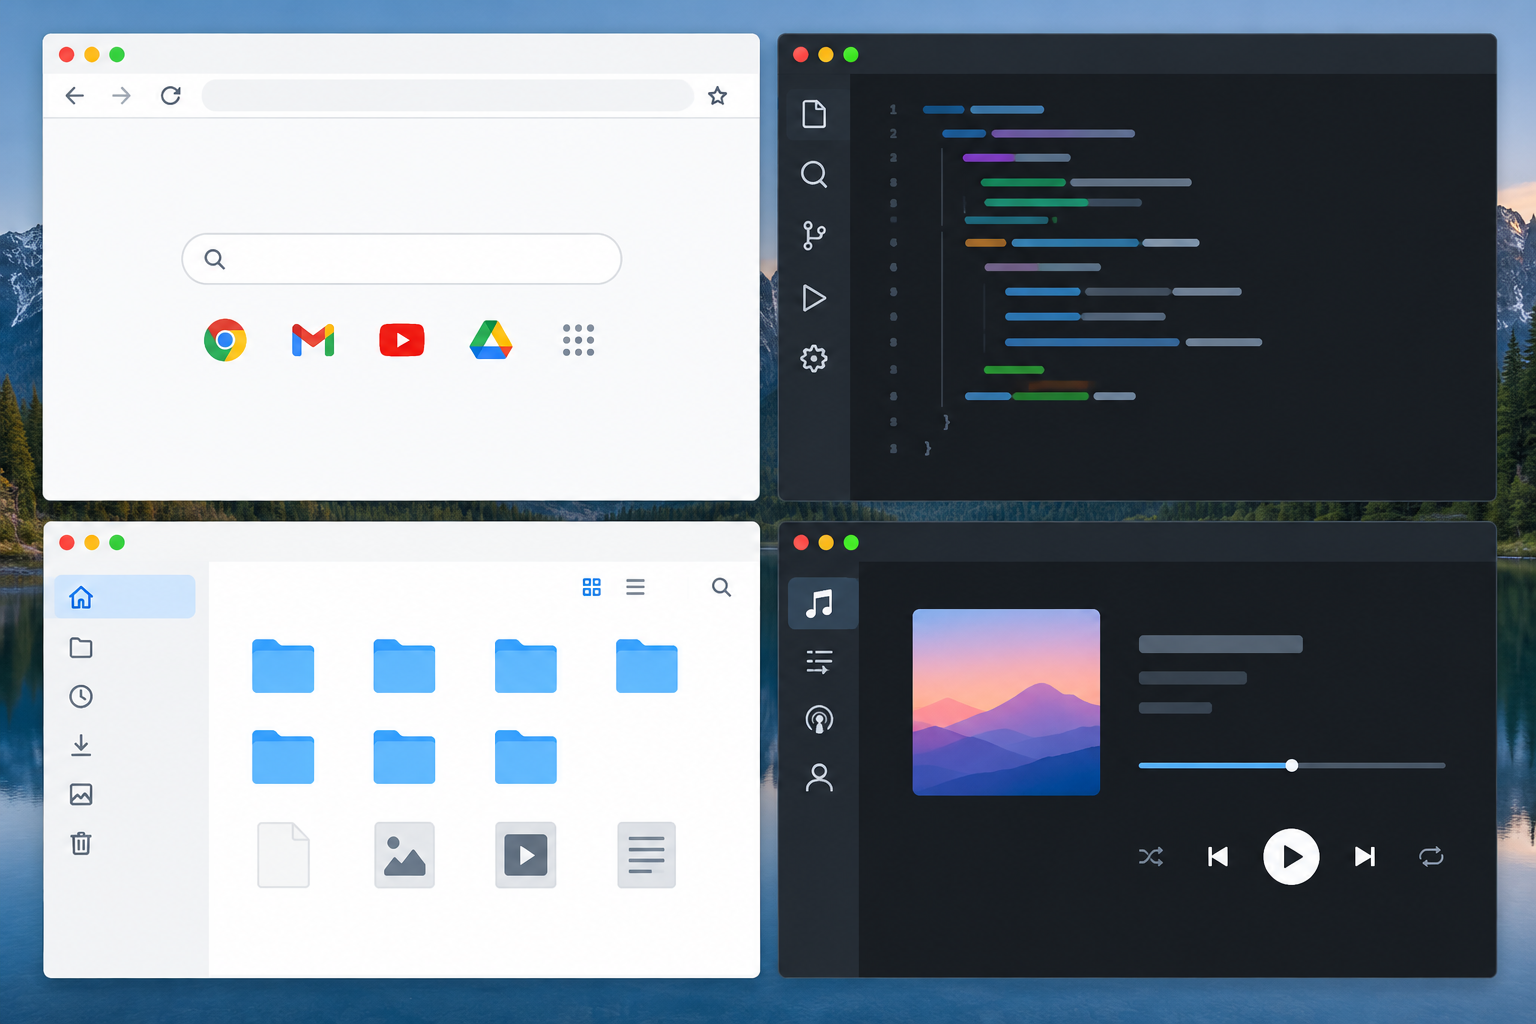Click the browser back arrow
Viewport: 1536px width, 1024px height.
(x=75, y=96)
